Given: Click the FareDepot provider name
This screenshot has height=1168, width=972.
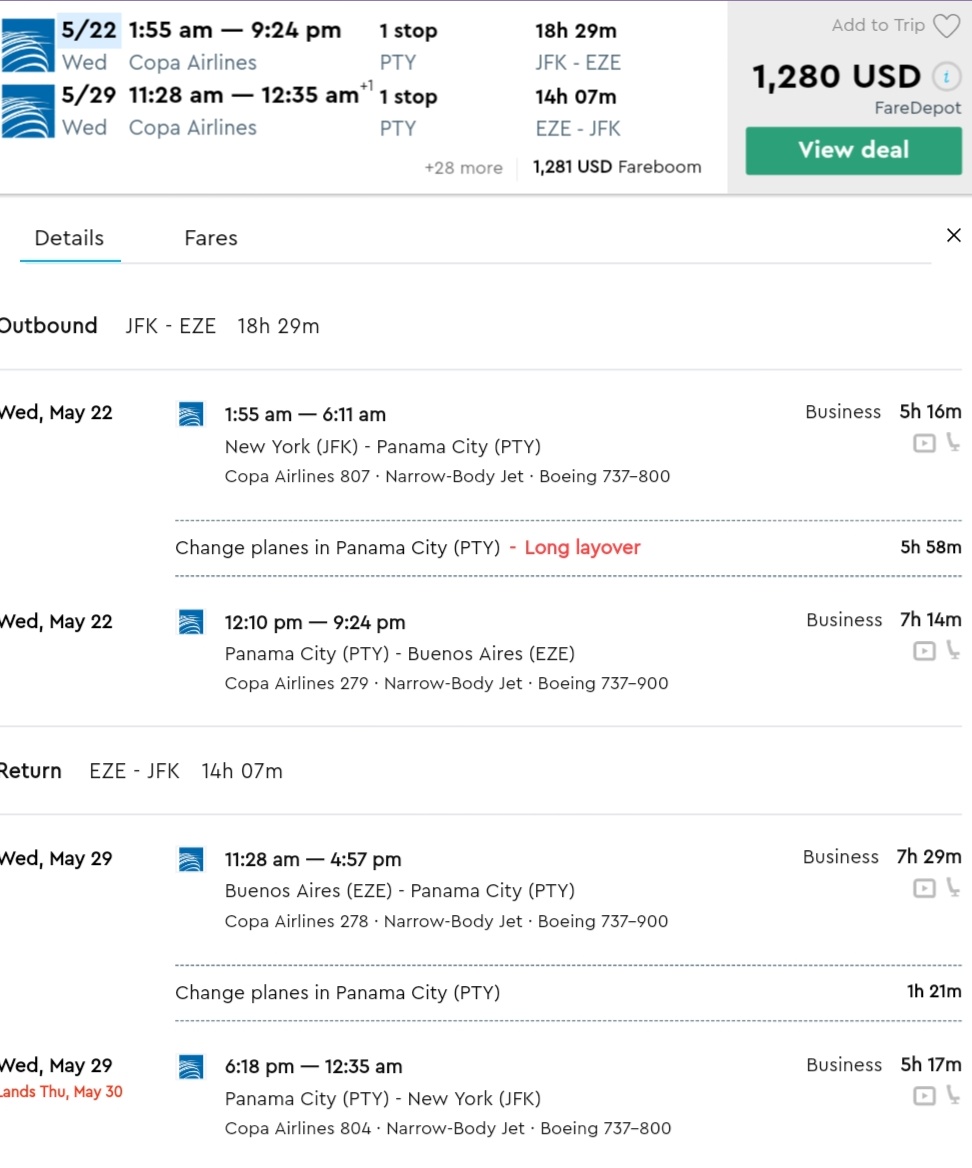Looking at the screenshot, I should coord(917,108).
